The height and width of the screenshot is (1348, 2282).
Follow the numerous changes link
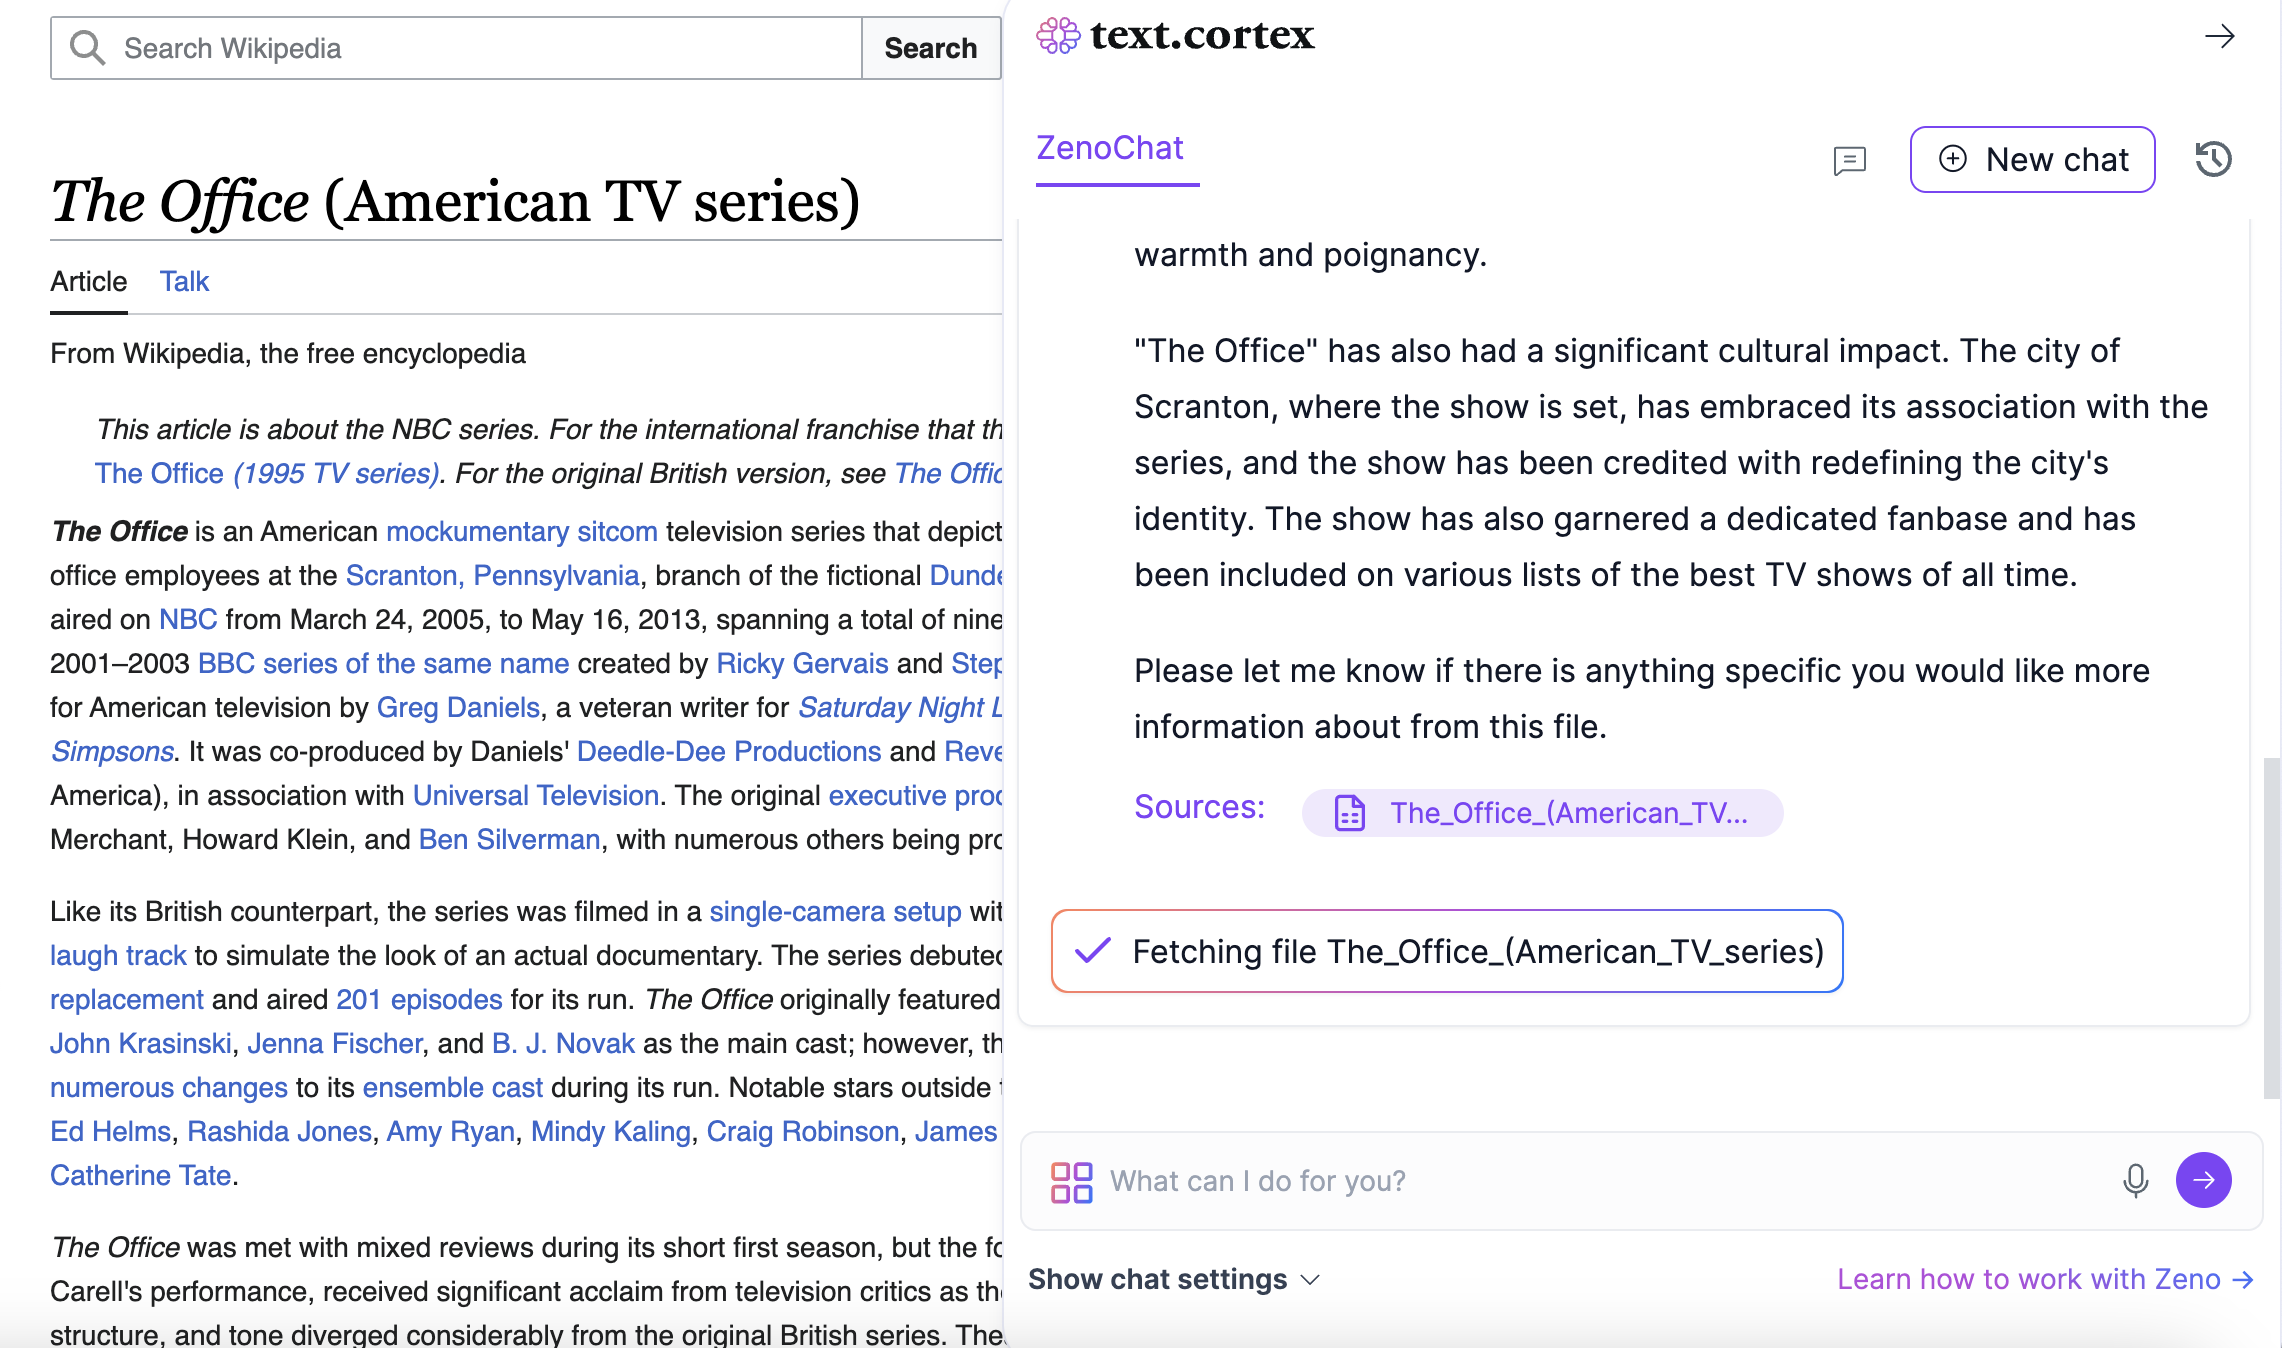[x=169, y=1087]
